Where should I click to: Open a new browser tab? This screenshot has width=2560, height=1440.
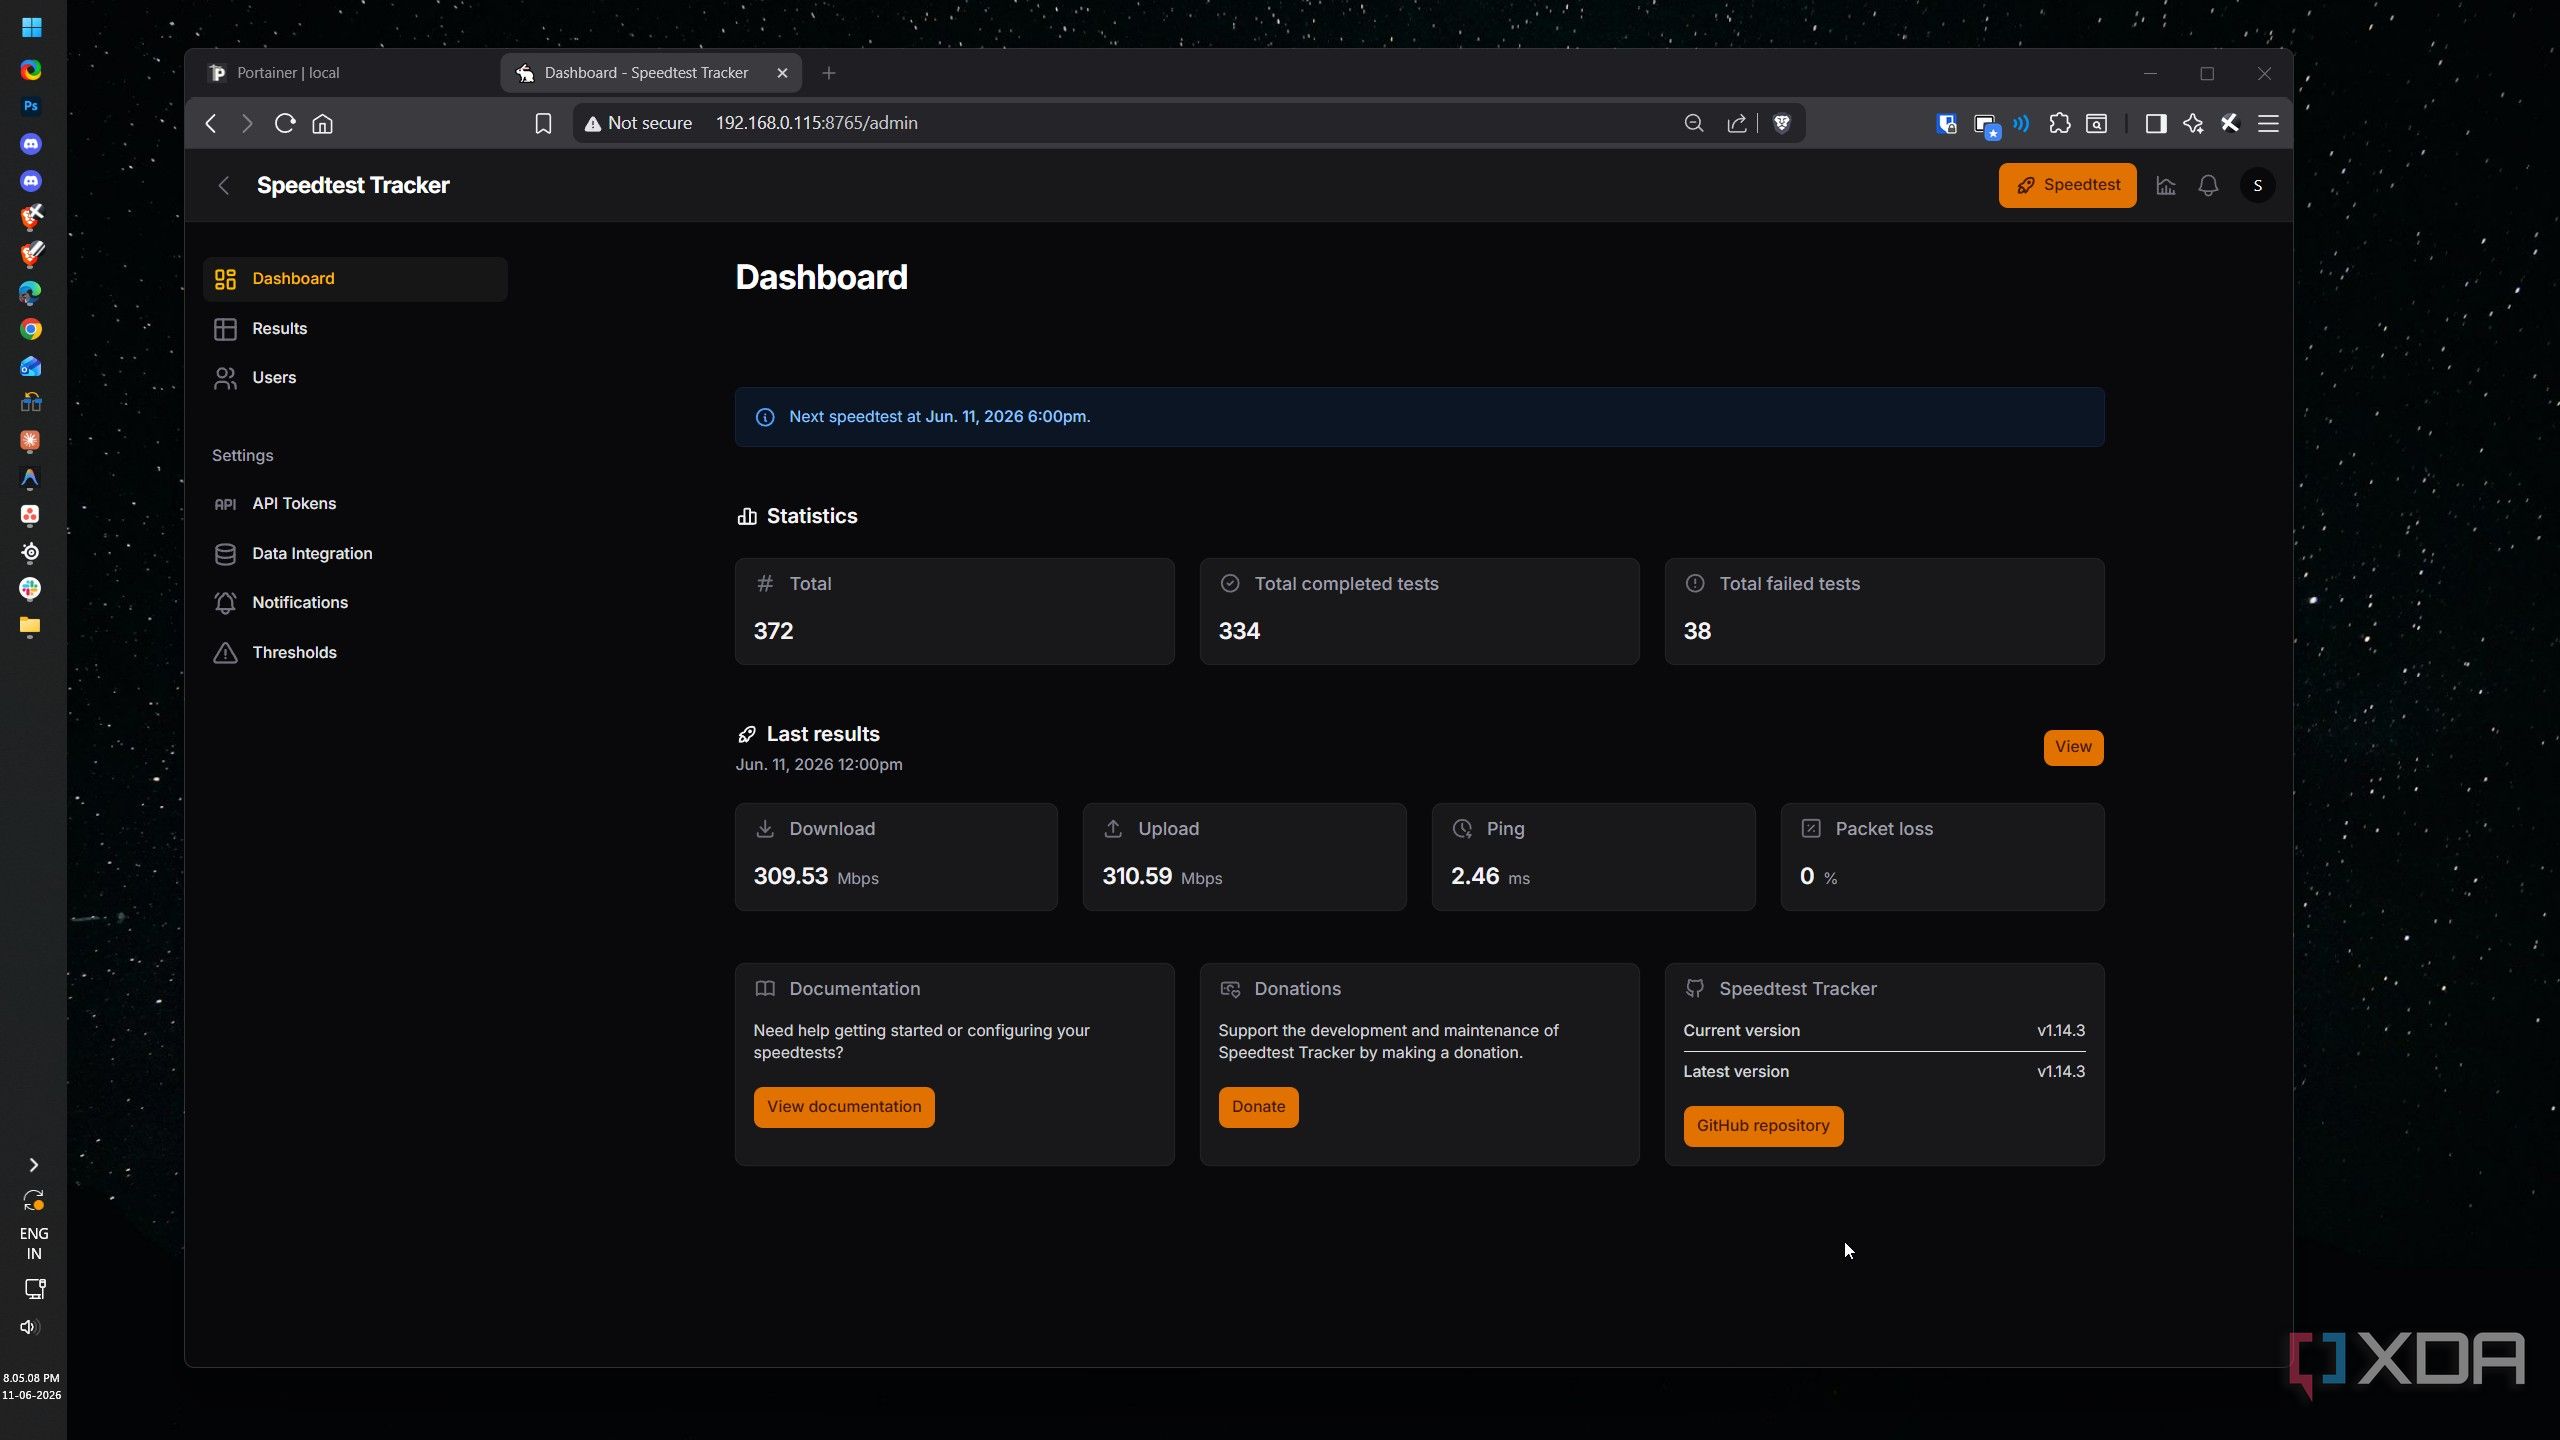tap(828, 73)
